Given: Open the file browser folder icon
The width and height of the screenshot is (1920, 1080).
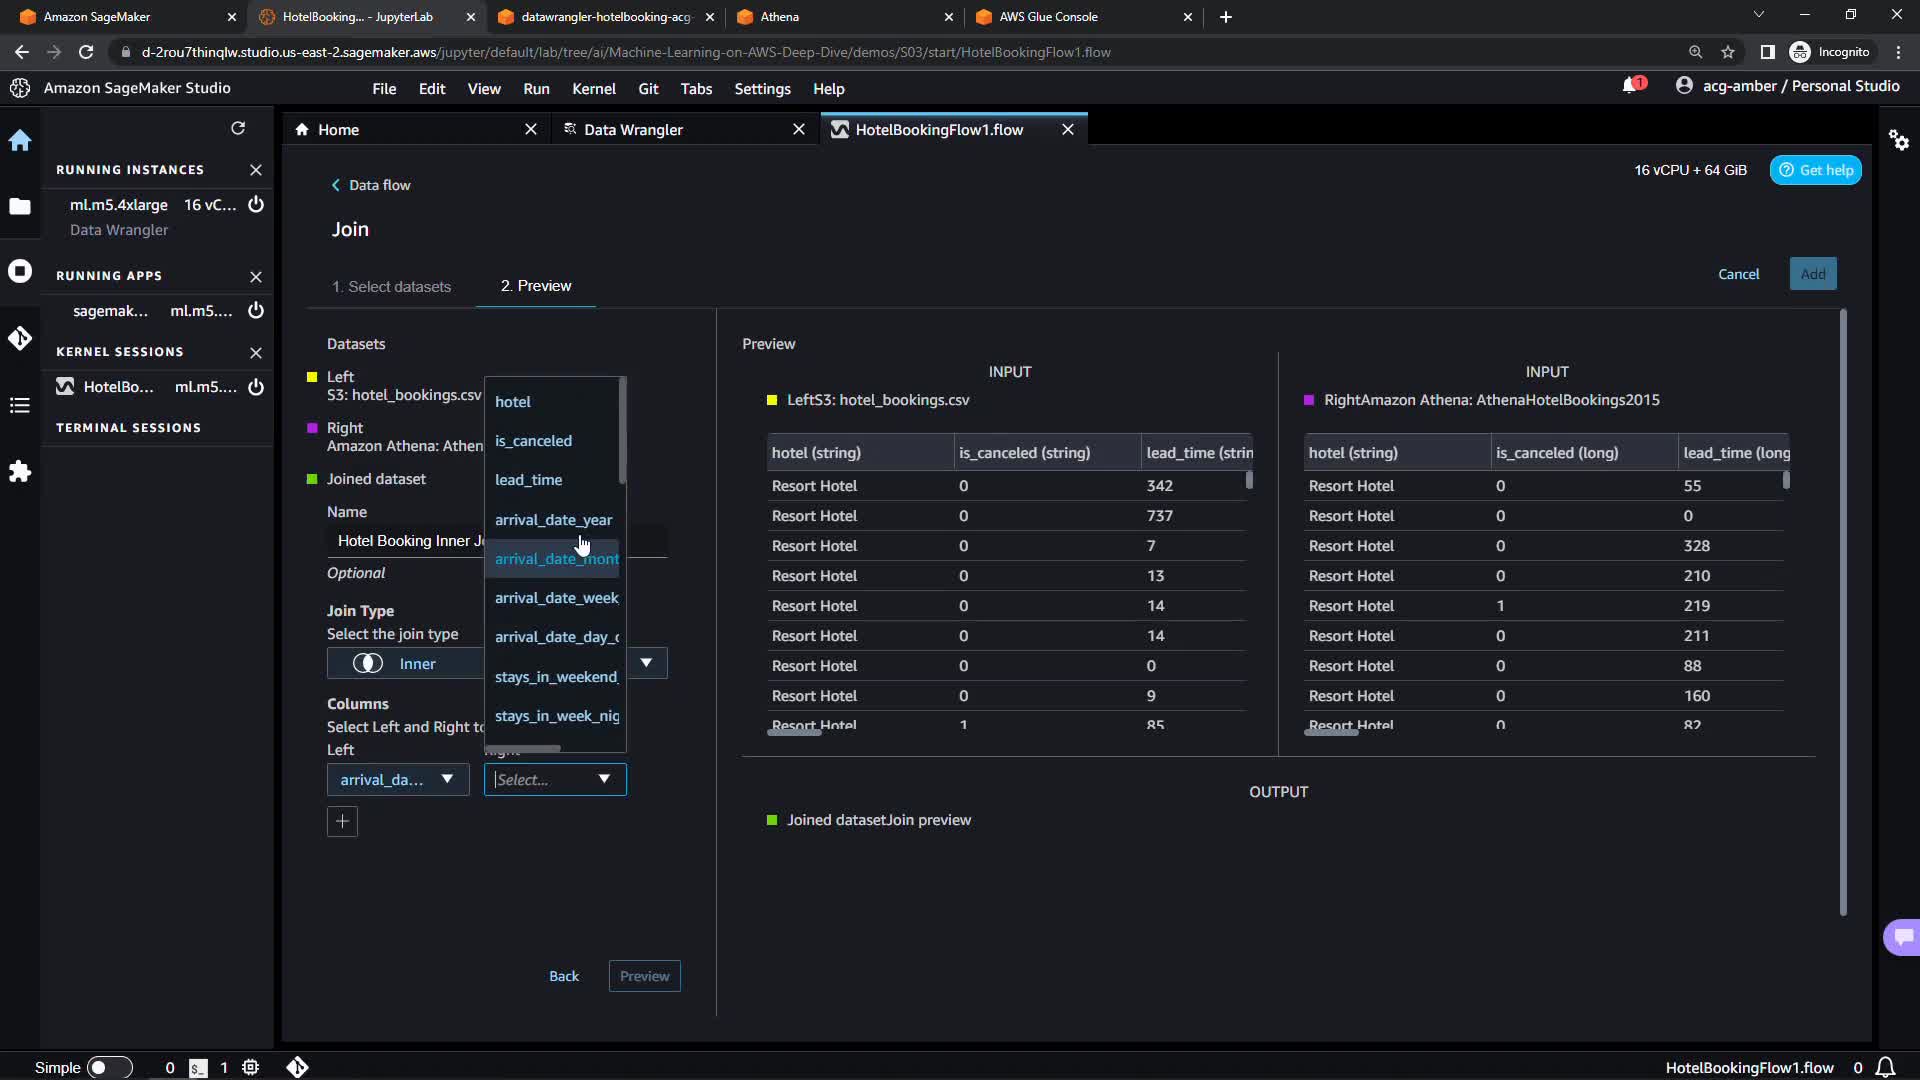Looking at the screenshot, I should click(x=20, y=206).
